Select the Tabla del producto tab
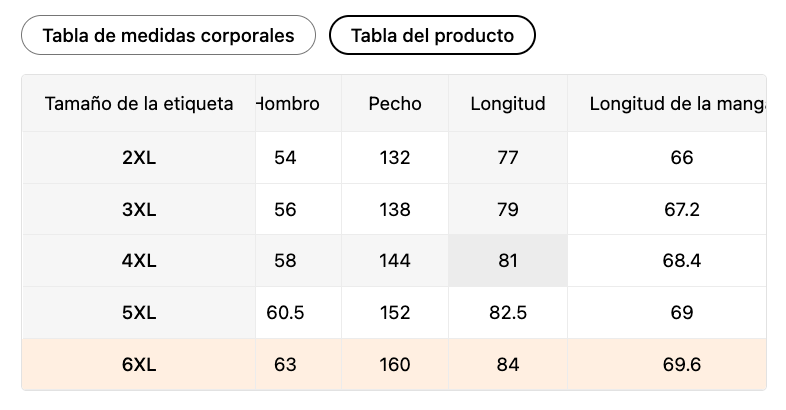This screenshot has width=786, height=410. coord(432,36)
